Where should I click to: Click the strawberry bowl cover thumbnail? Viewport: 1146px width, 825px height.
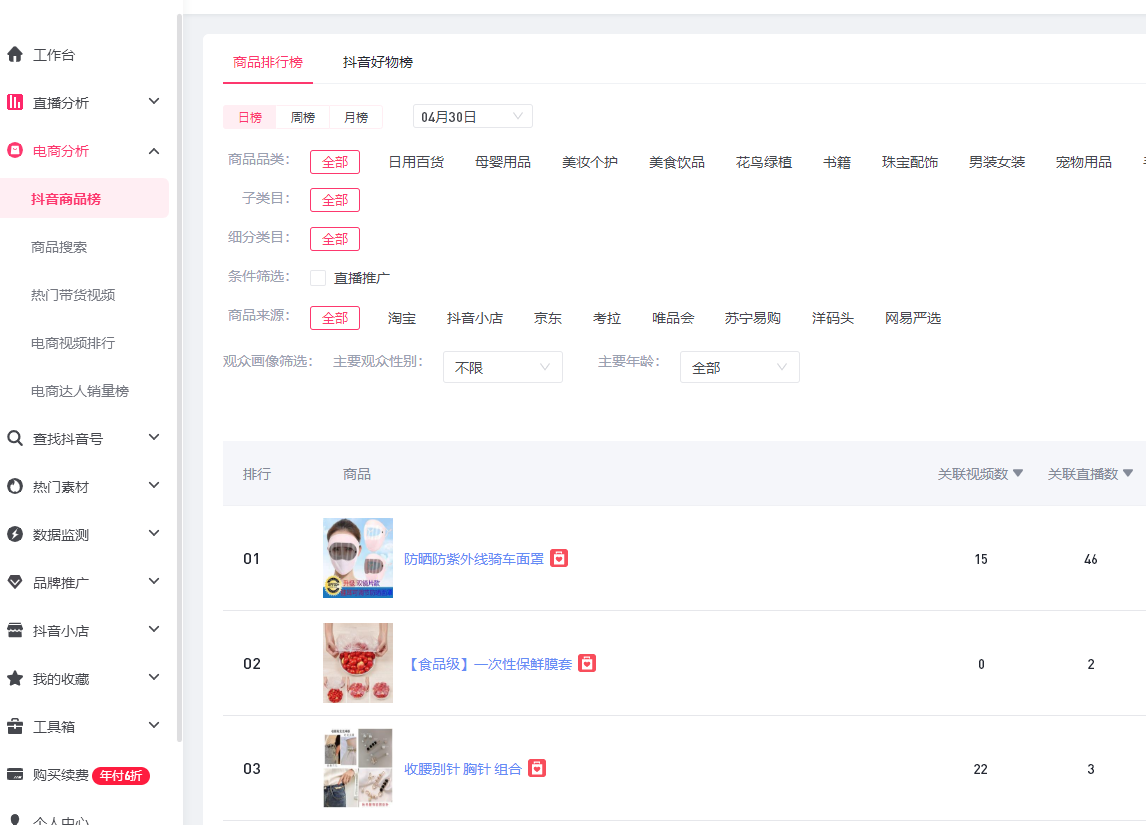tap(358, 663)
